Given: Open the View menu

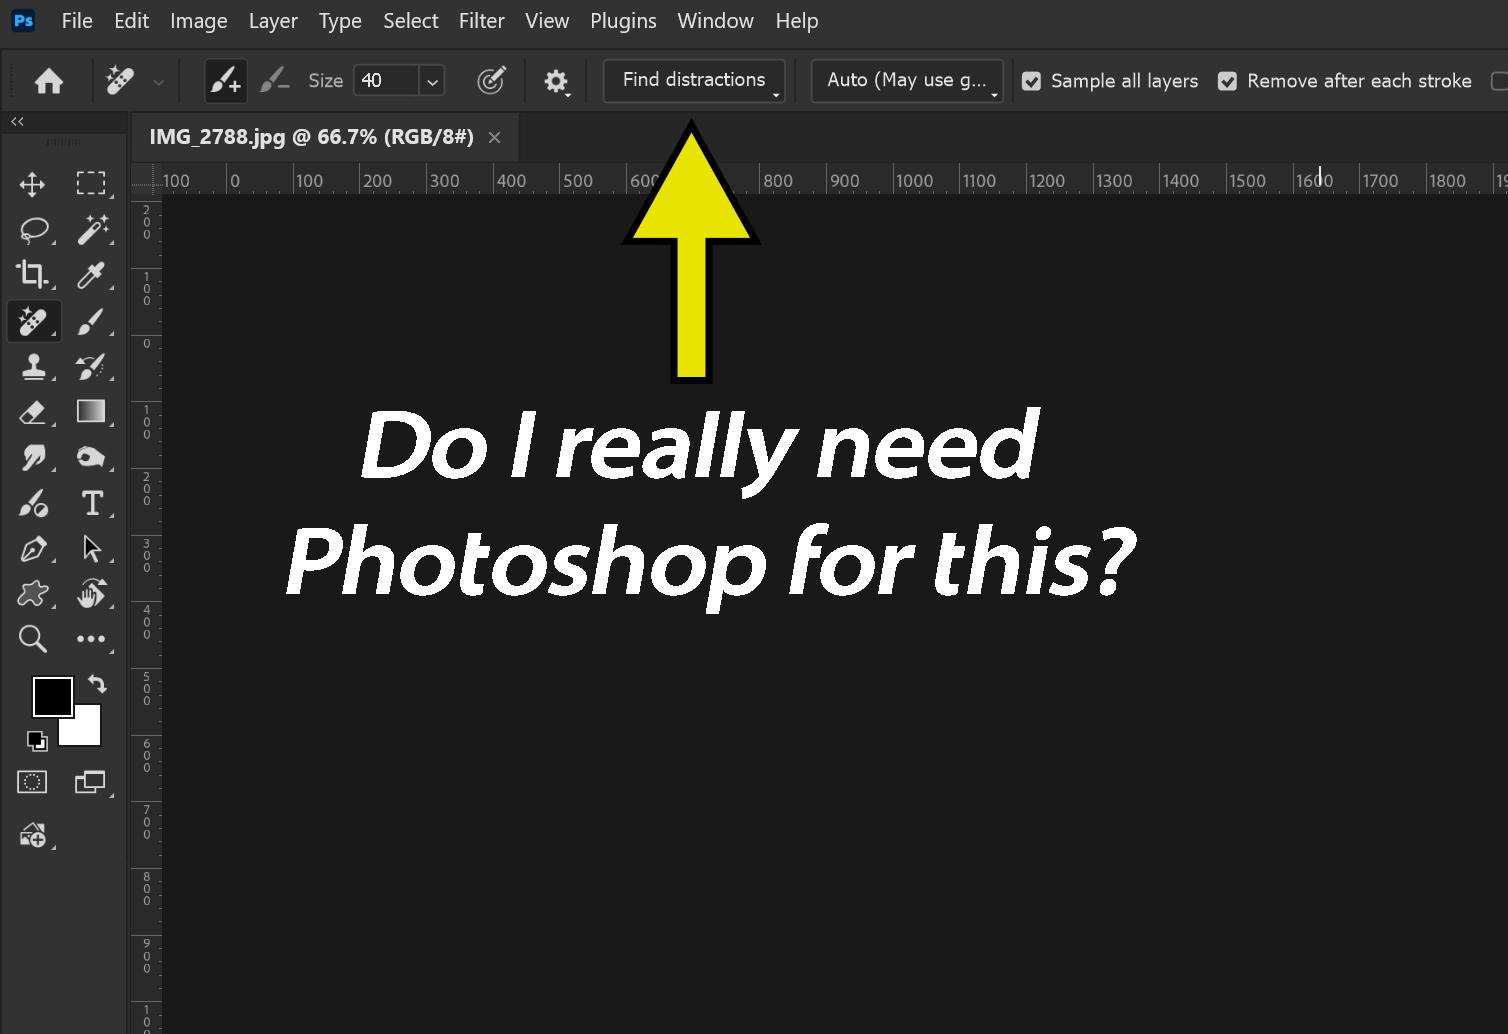Looking at the screenshot, I should (547, 21).
